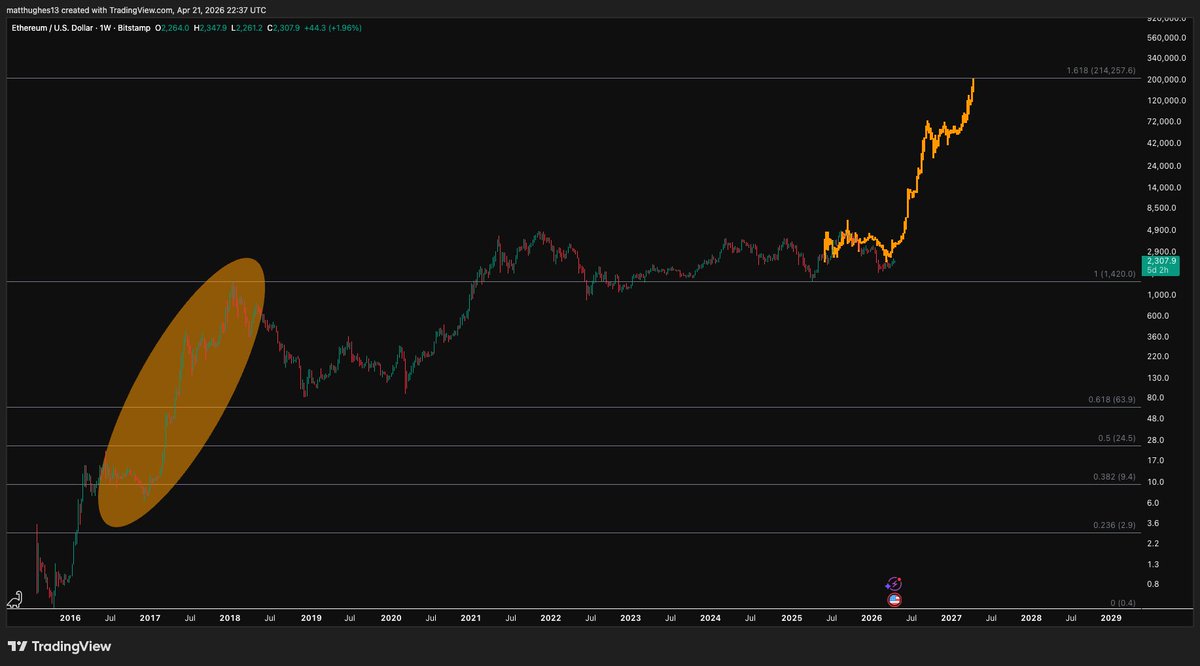
Task: Click the 4,900.0 price axis label
Action: coord(1161,229)
